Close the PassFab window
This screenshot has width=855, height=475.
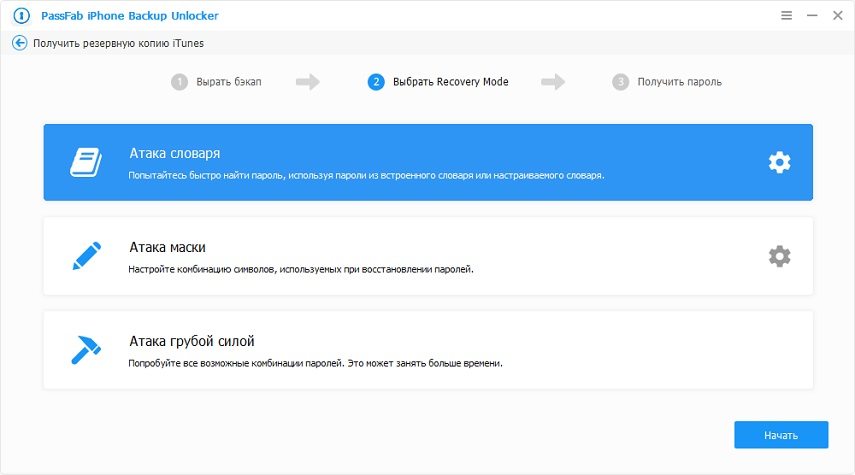(835, 16)
